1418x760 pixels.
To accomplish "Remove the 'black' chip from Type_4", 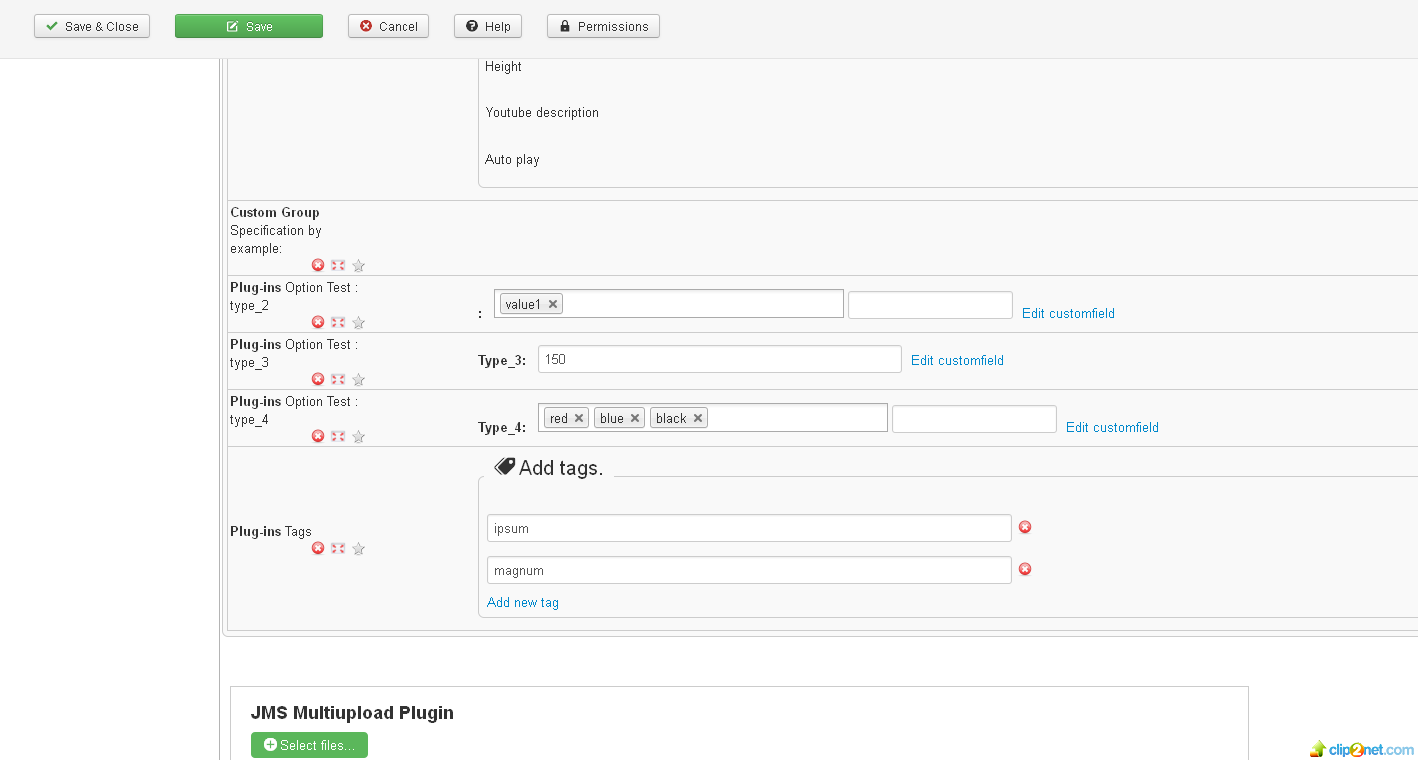I will [x=697, y=418].
